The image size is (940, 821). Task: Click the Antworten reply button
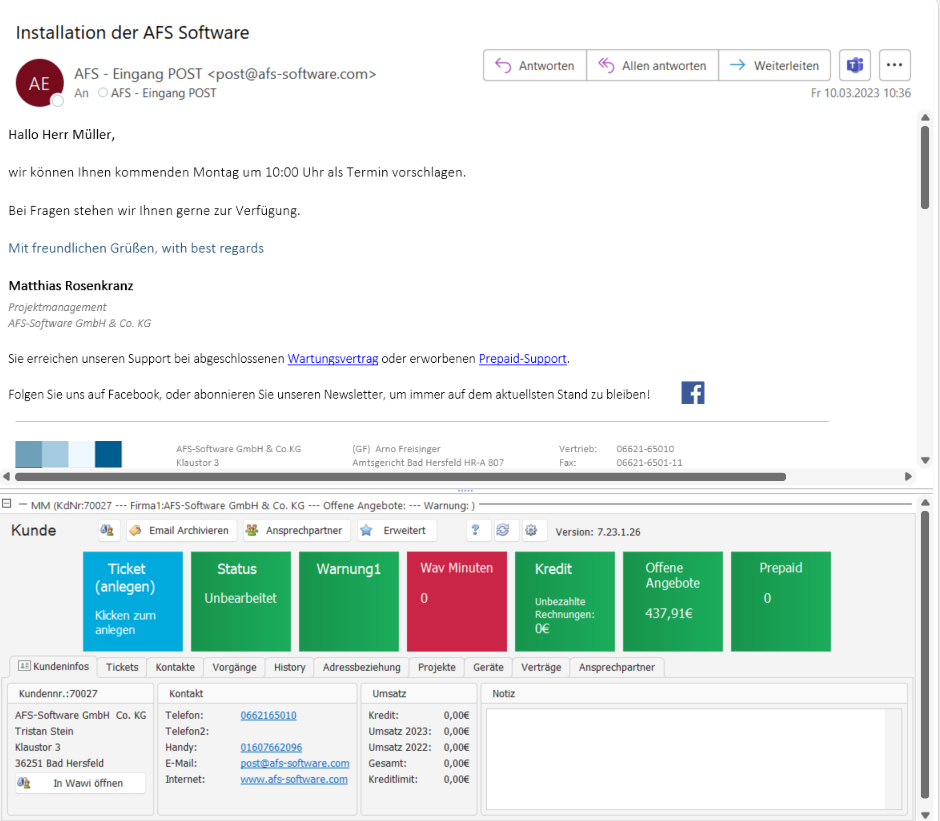point(535,65)
